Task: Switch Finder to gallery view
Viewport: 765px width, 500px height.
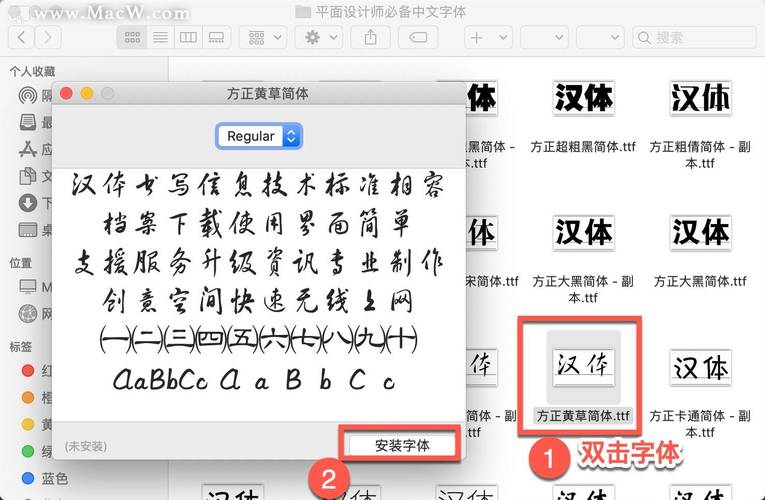Action: [216, 38]
